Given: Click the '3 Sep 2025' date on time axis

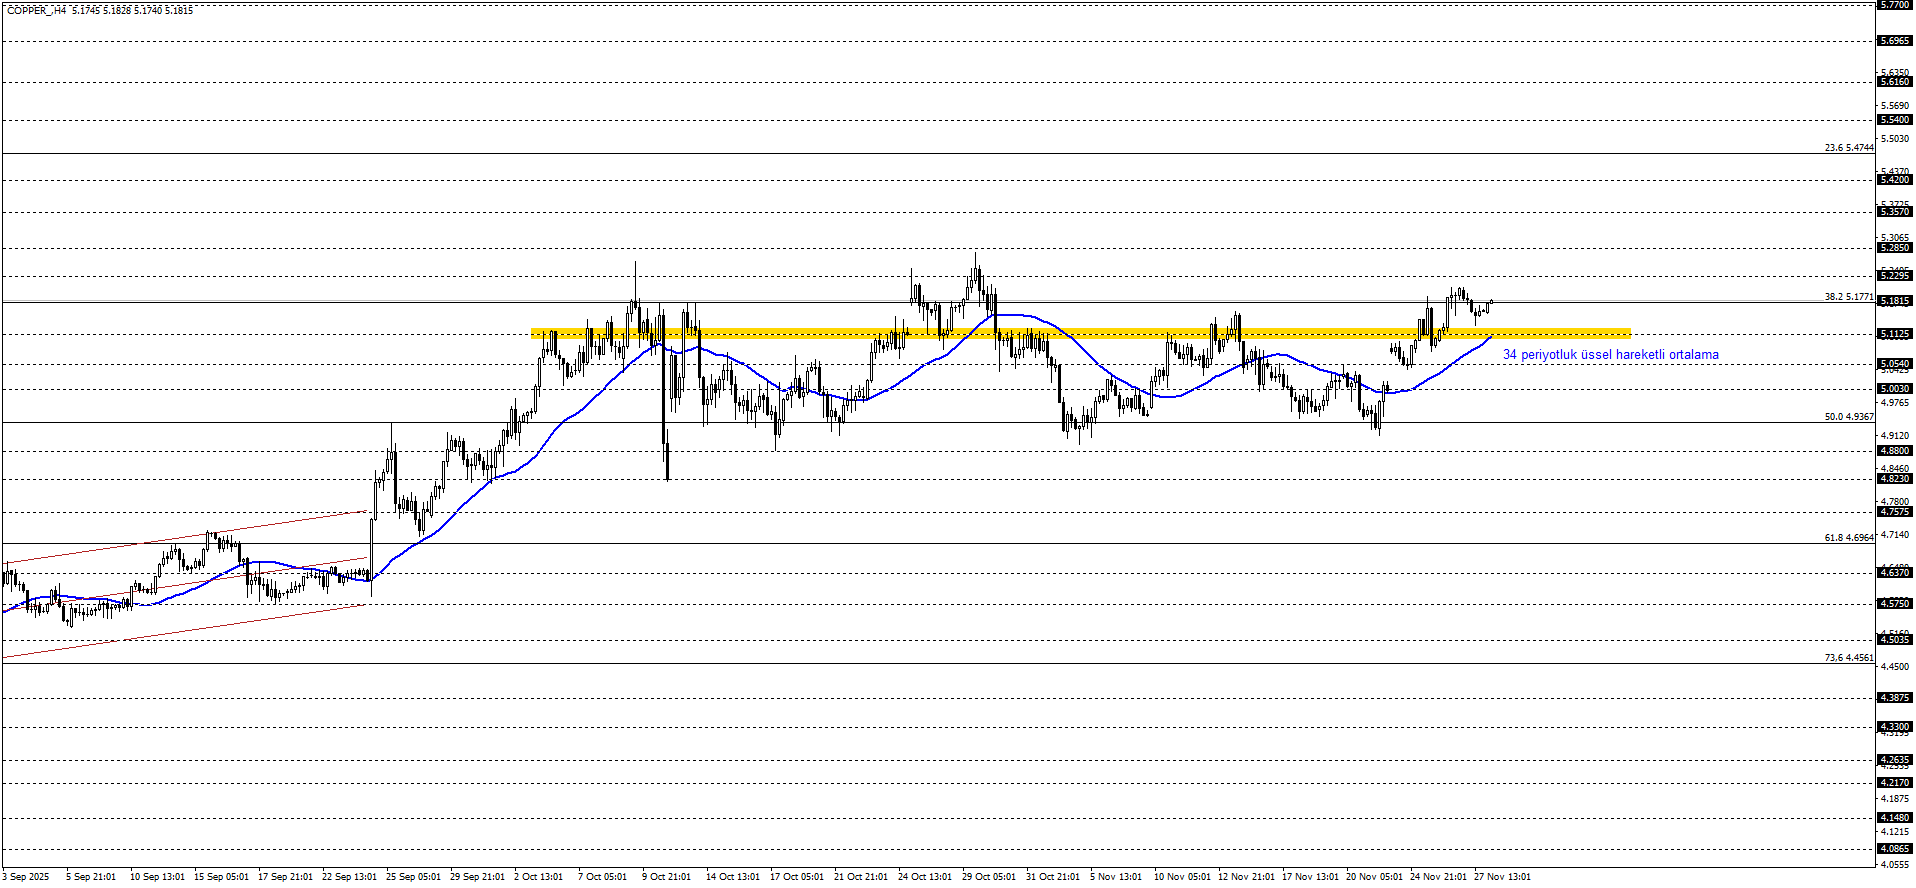Looking at the screenshot, I should point(28,877).
